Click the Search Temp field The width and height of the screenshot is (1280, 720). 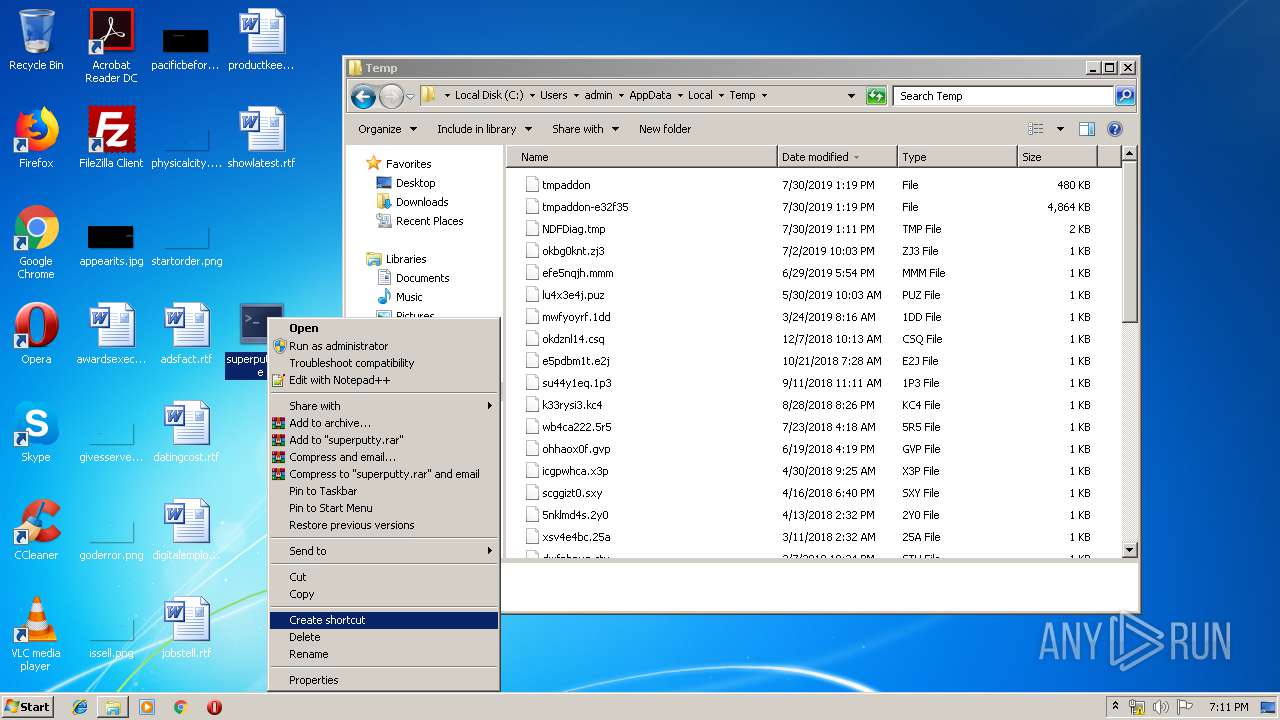point(1003,96)
